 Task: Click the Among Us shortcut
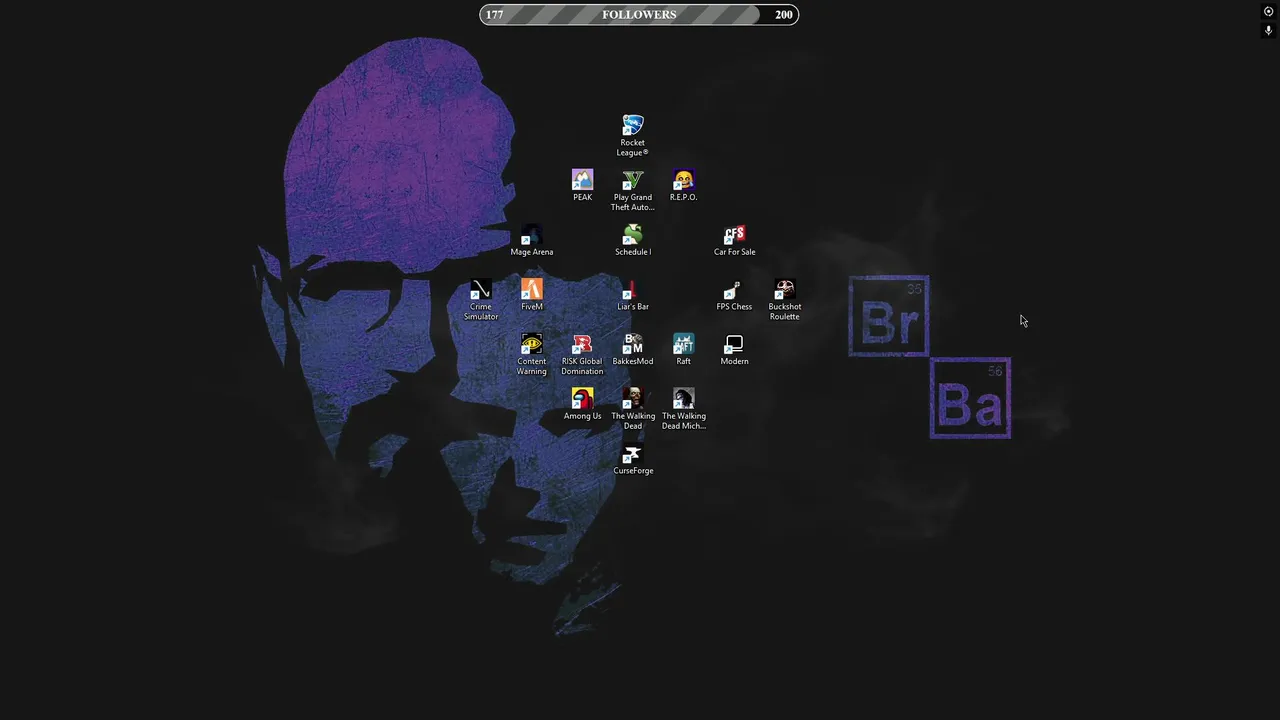click(x=582, y=405)
